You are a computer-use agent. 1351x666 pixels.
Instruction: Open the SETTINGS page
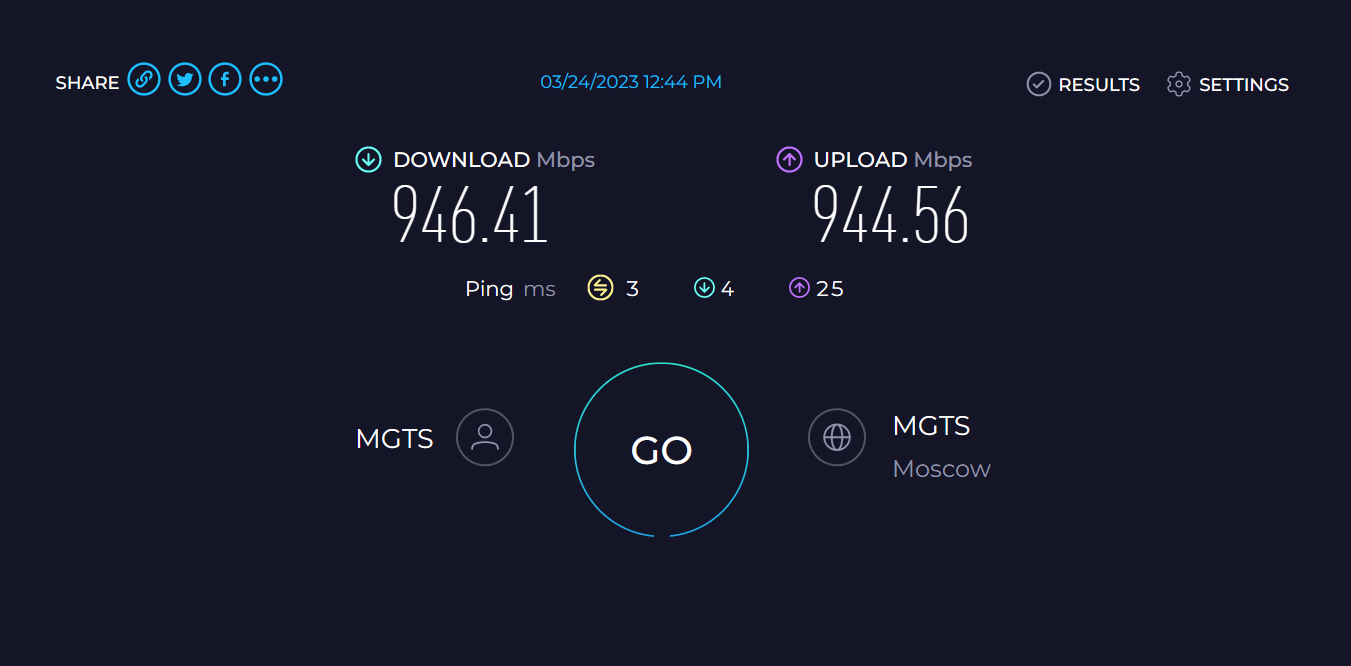click(1244, 85)
